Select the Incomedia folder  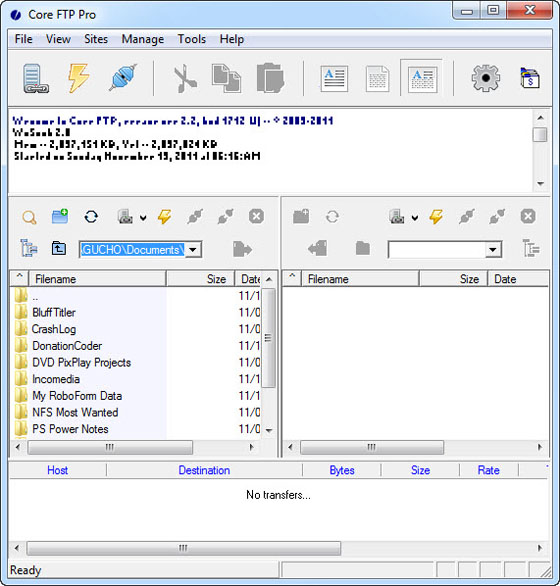(x=56, y=379)
